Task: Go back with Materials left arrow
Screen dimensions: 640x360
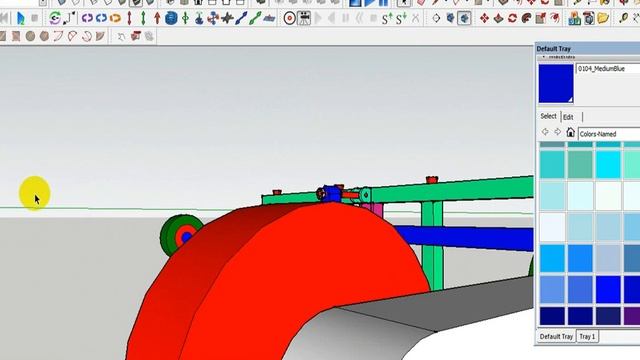Action: tap(545, 132)
